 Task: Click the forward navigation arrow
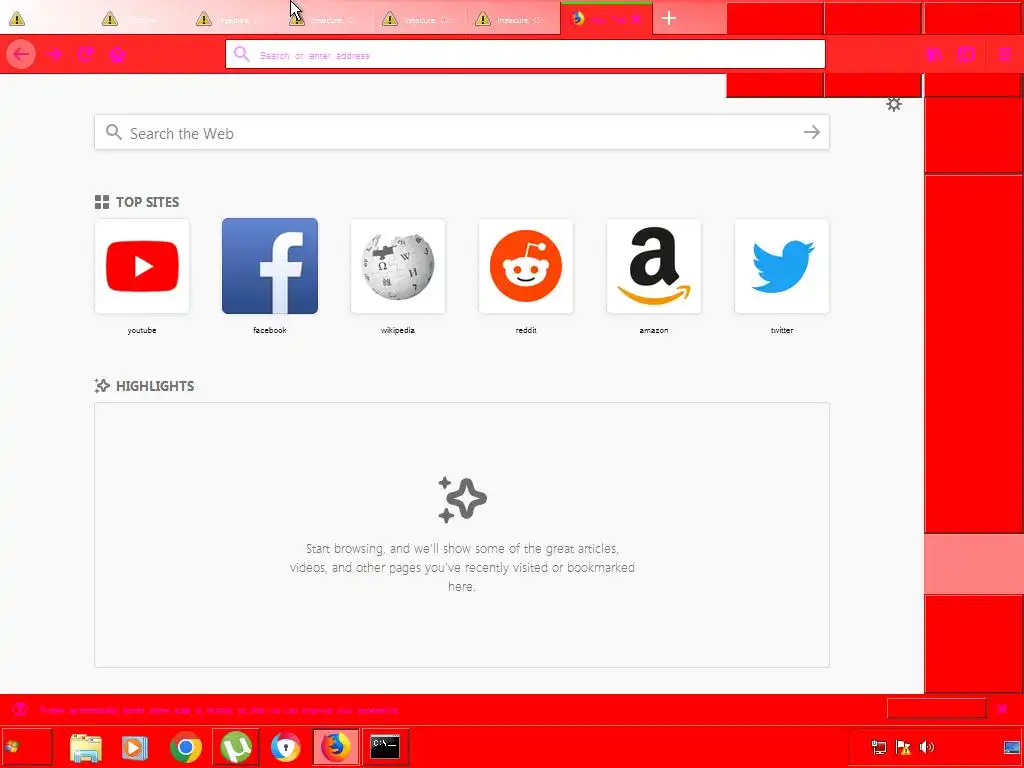point(55,54)
